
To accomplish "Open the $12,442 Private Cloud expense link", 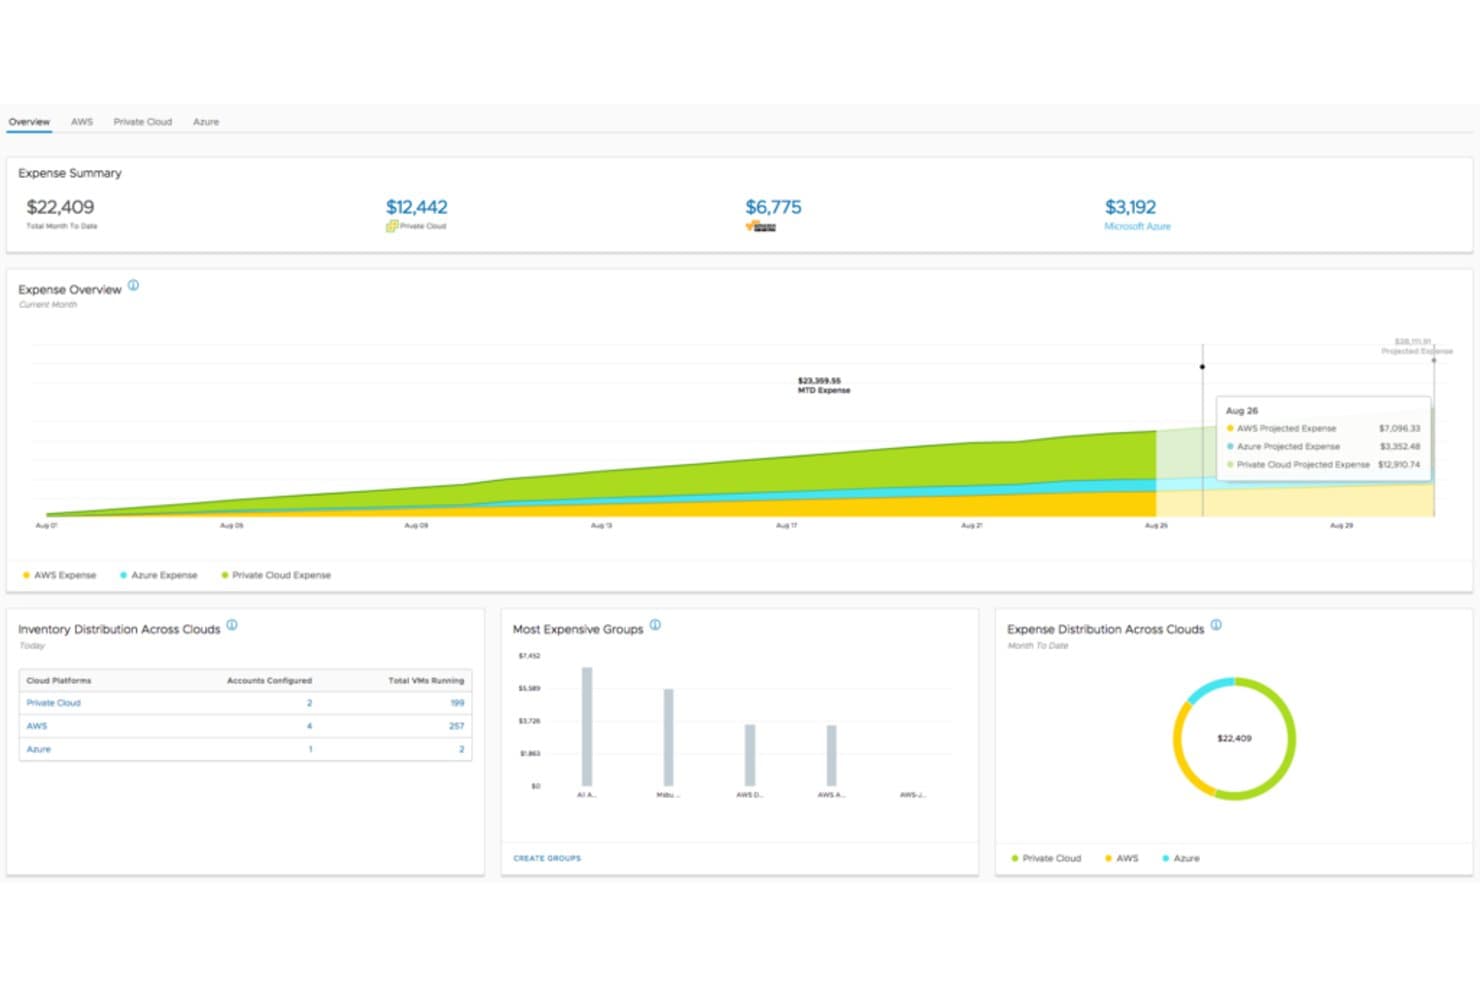I will (417, 207).
